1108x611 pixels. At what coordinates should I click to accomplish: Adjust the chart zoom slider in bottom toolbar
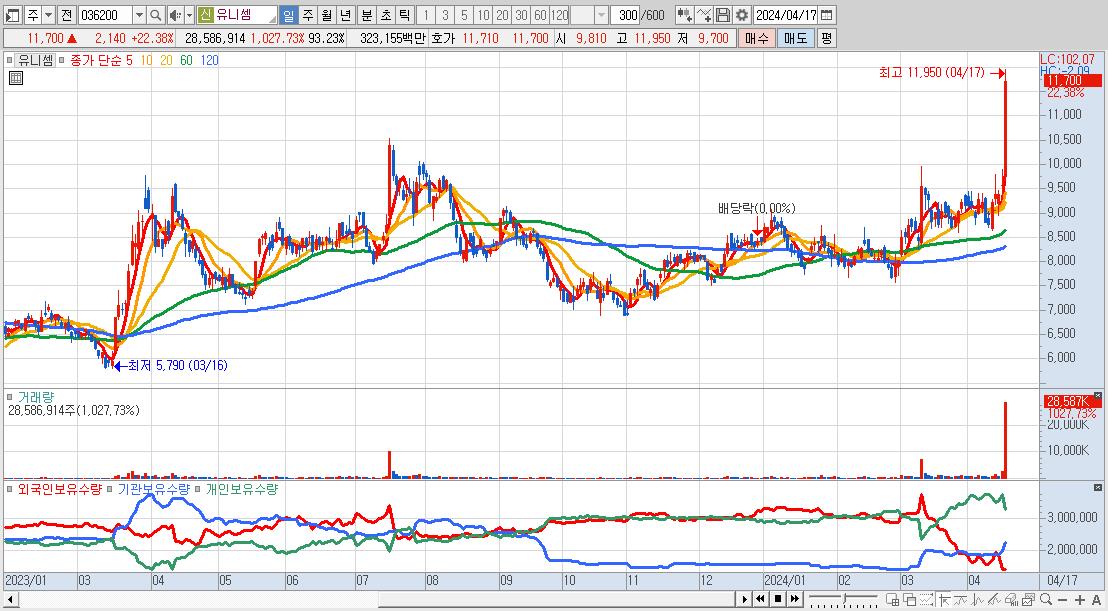pyautogui.click(x=844, y=599)
